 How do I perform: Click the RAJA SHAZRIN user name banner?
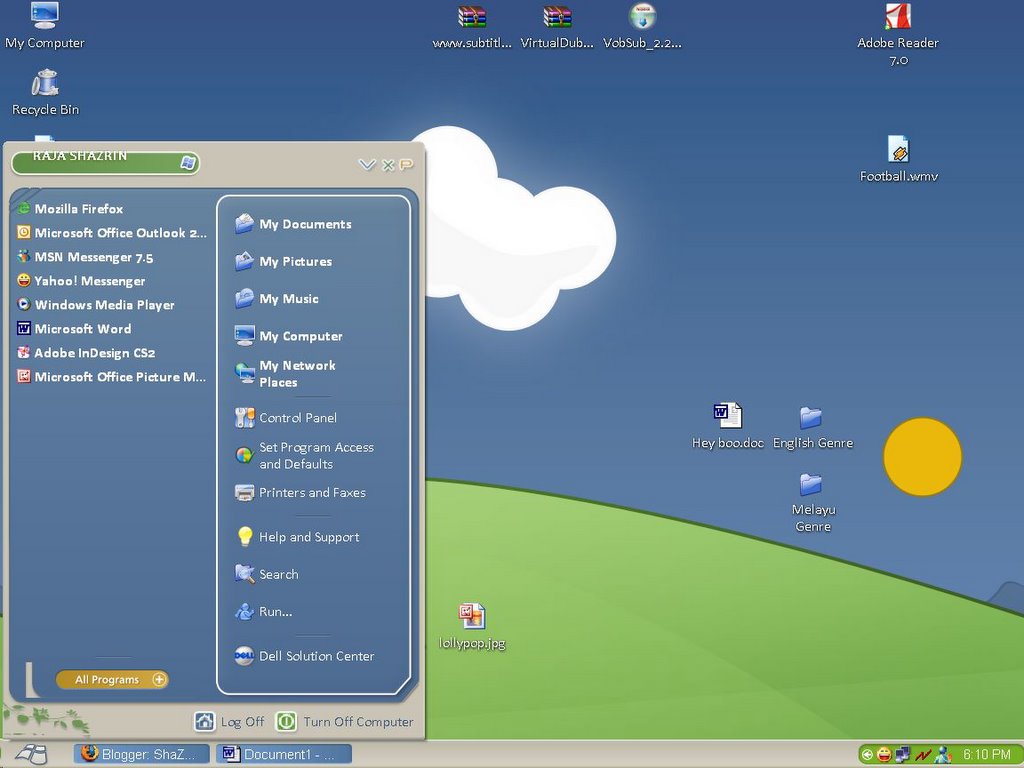[106, 161]
